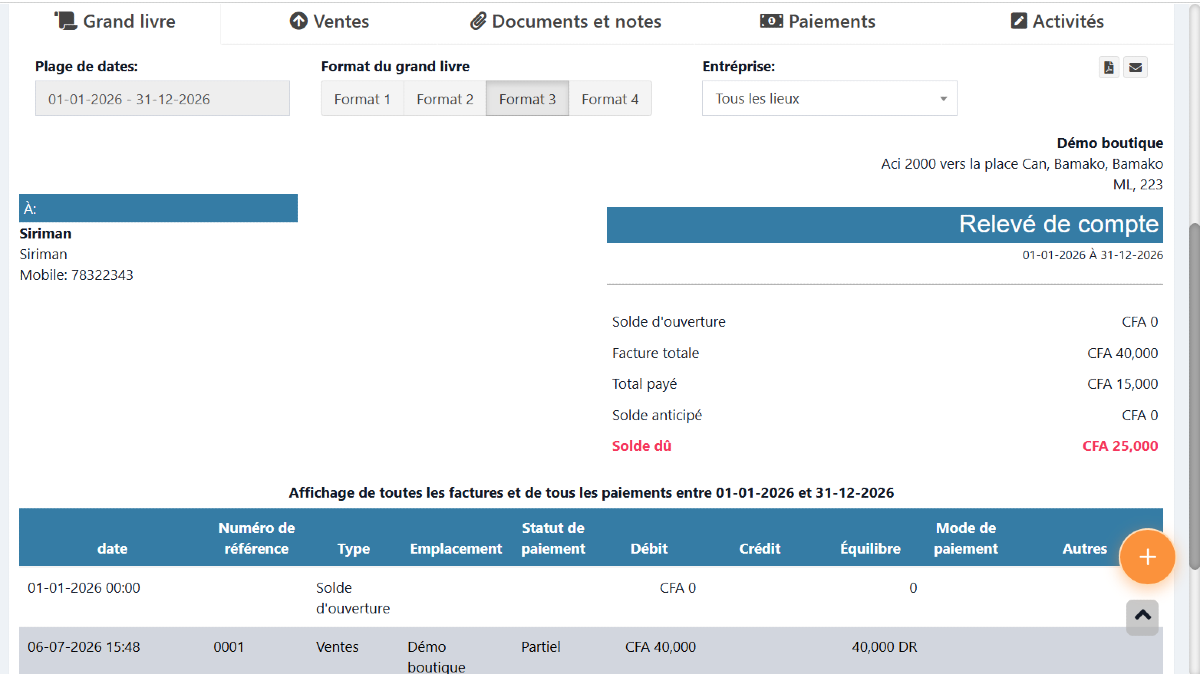Click the Mobile: 78322343 contact line
Viewport: 1200px width, 674px height.
coord(77,275)
